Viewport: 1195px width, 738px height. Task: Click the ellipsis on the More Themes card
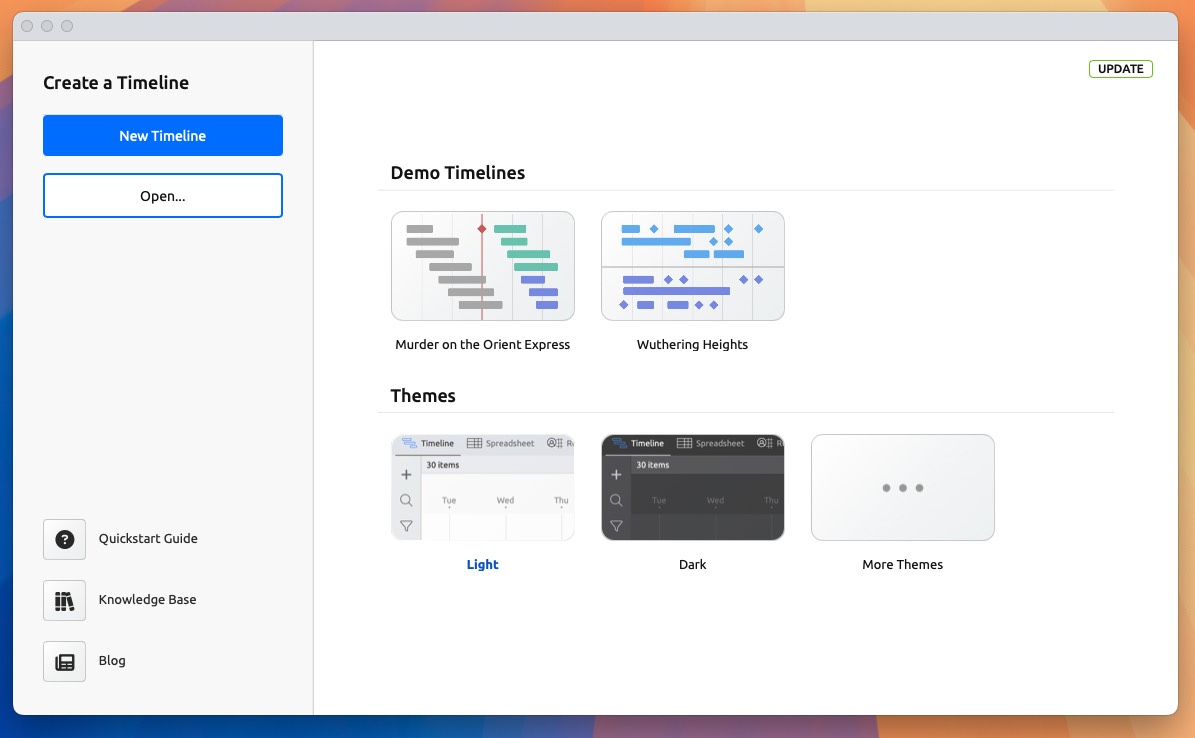(902, 487)
